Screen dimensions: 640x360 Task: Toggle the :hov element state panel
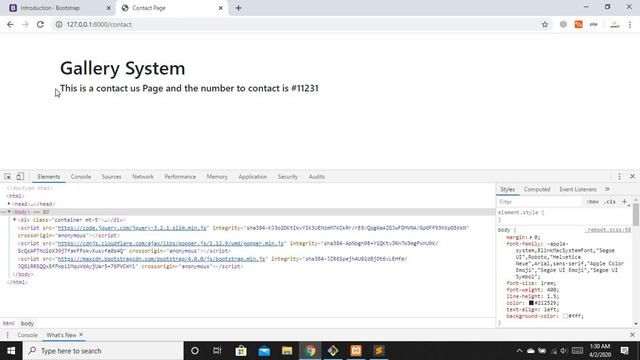pos(593,202)
